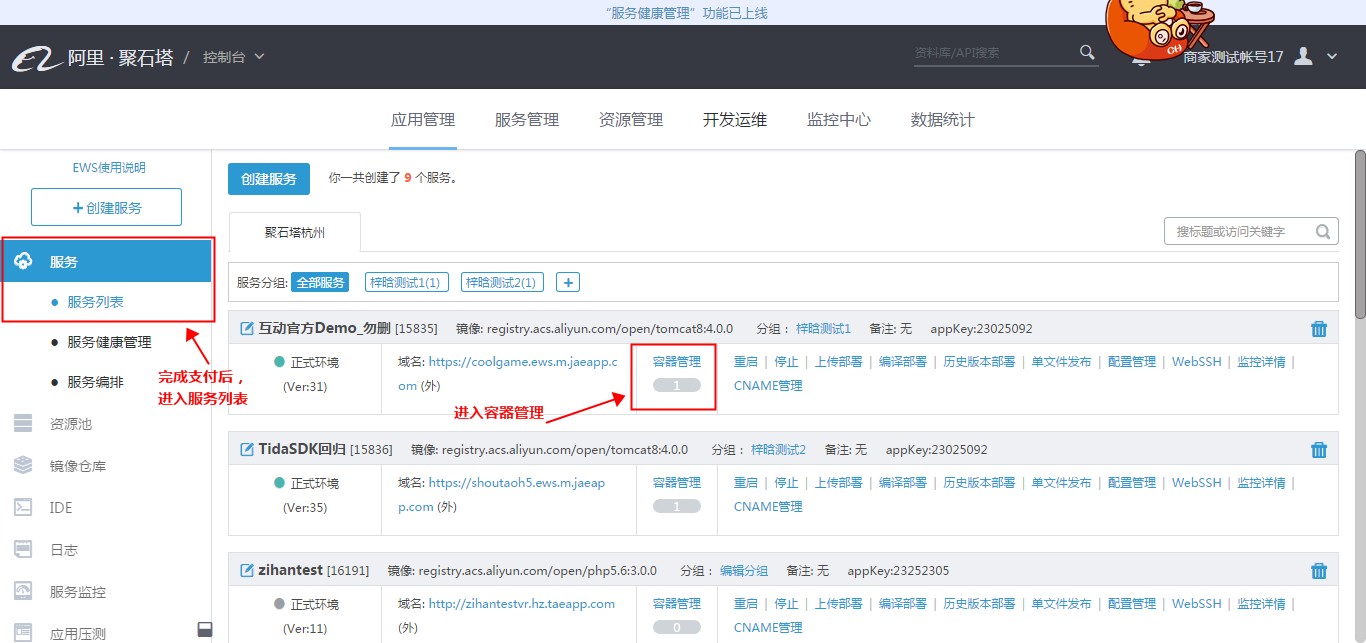Image resolution: width=1366 pixels, height=643 pixels.
Task: Edit name icon for TidaSDK回归
Action: tap(247, 449)
